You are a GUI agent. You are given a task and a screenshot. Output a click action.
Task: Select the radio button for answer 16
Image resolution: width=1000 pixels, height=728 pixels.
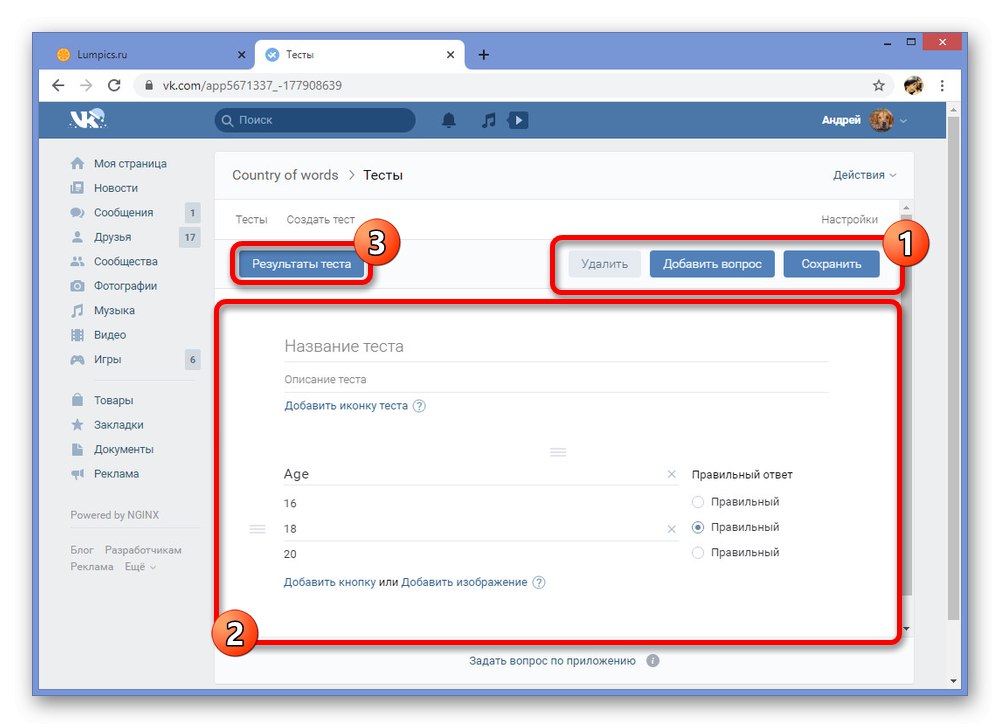coord(698,502)
